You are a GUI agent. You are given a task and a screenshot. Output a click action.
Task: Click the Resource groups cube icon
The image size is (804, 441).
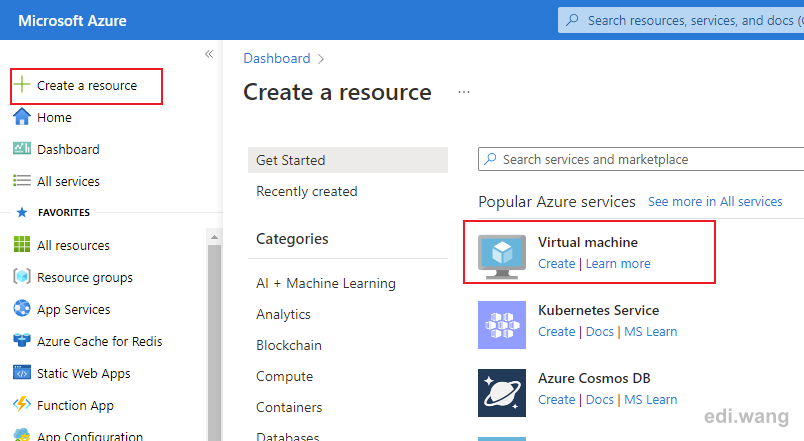pyautogui.click(x=22, y=277)
